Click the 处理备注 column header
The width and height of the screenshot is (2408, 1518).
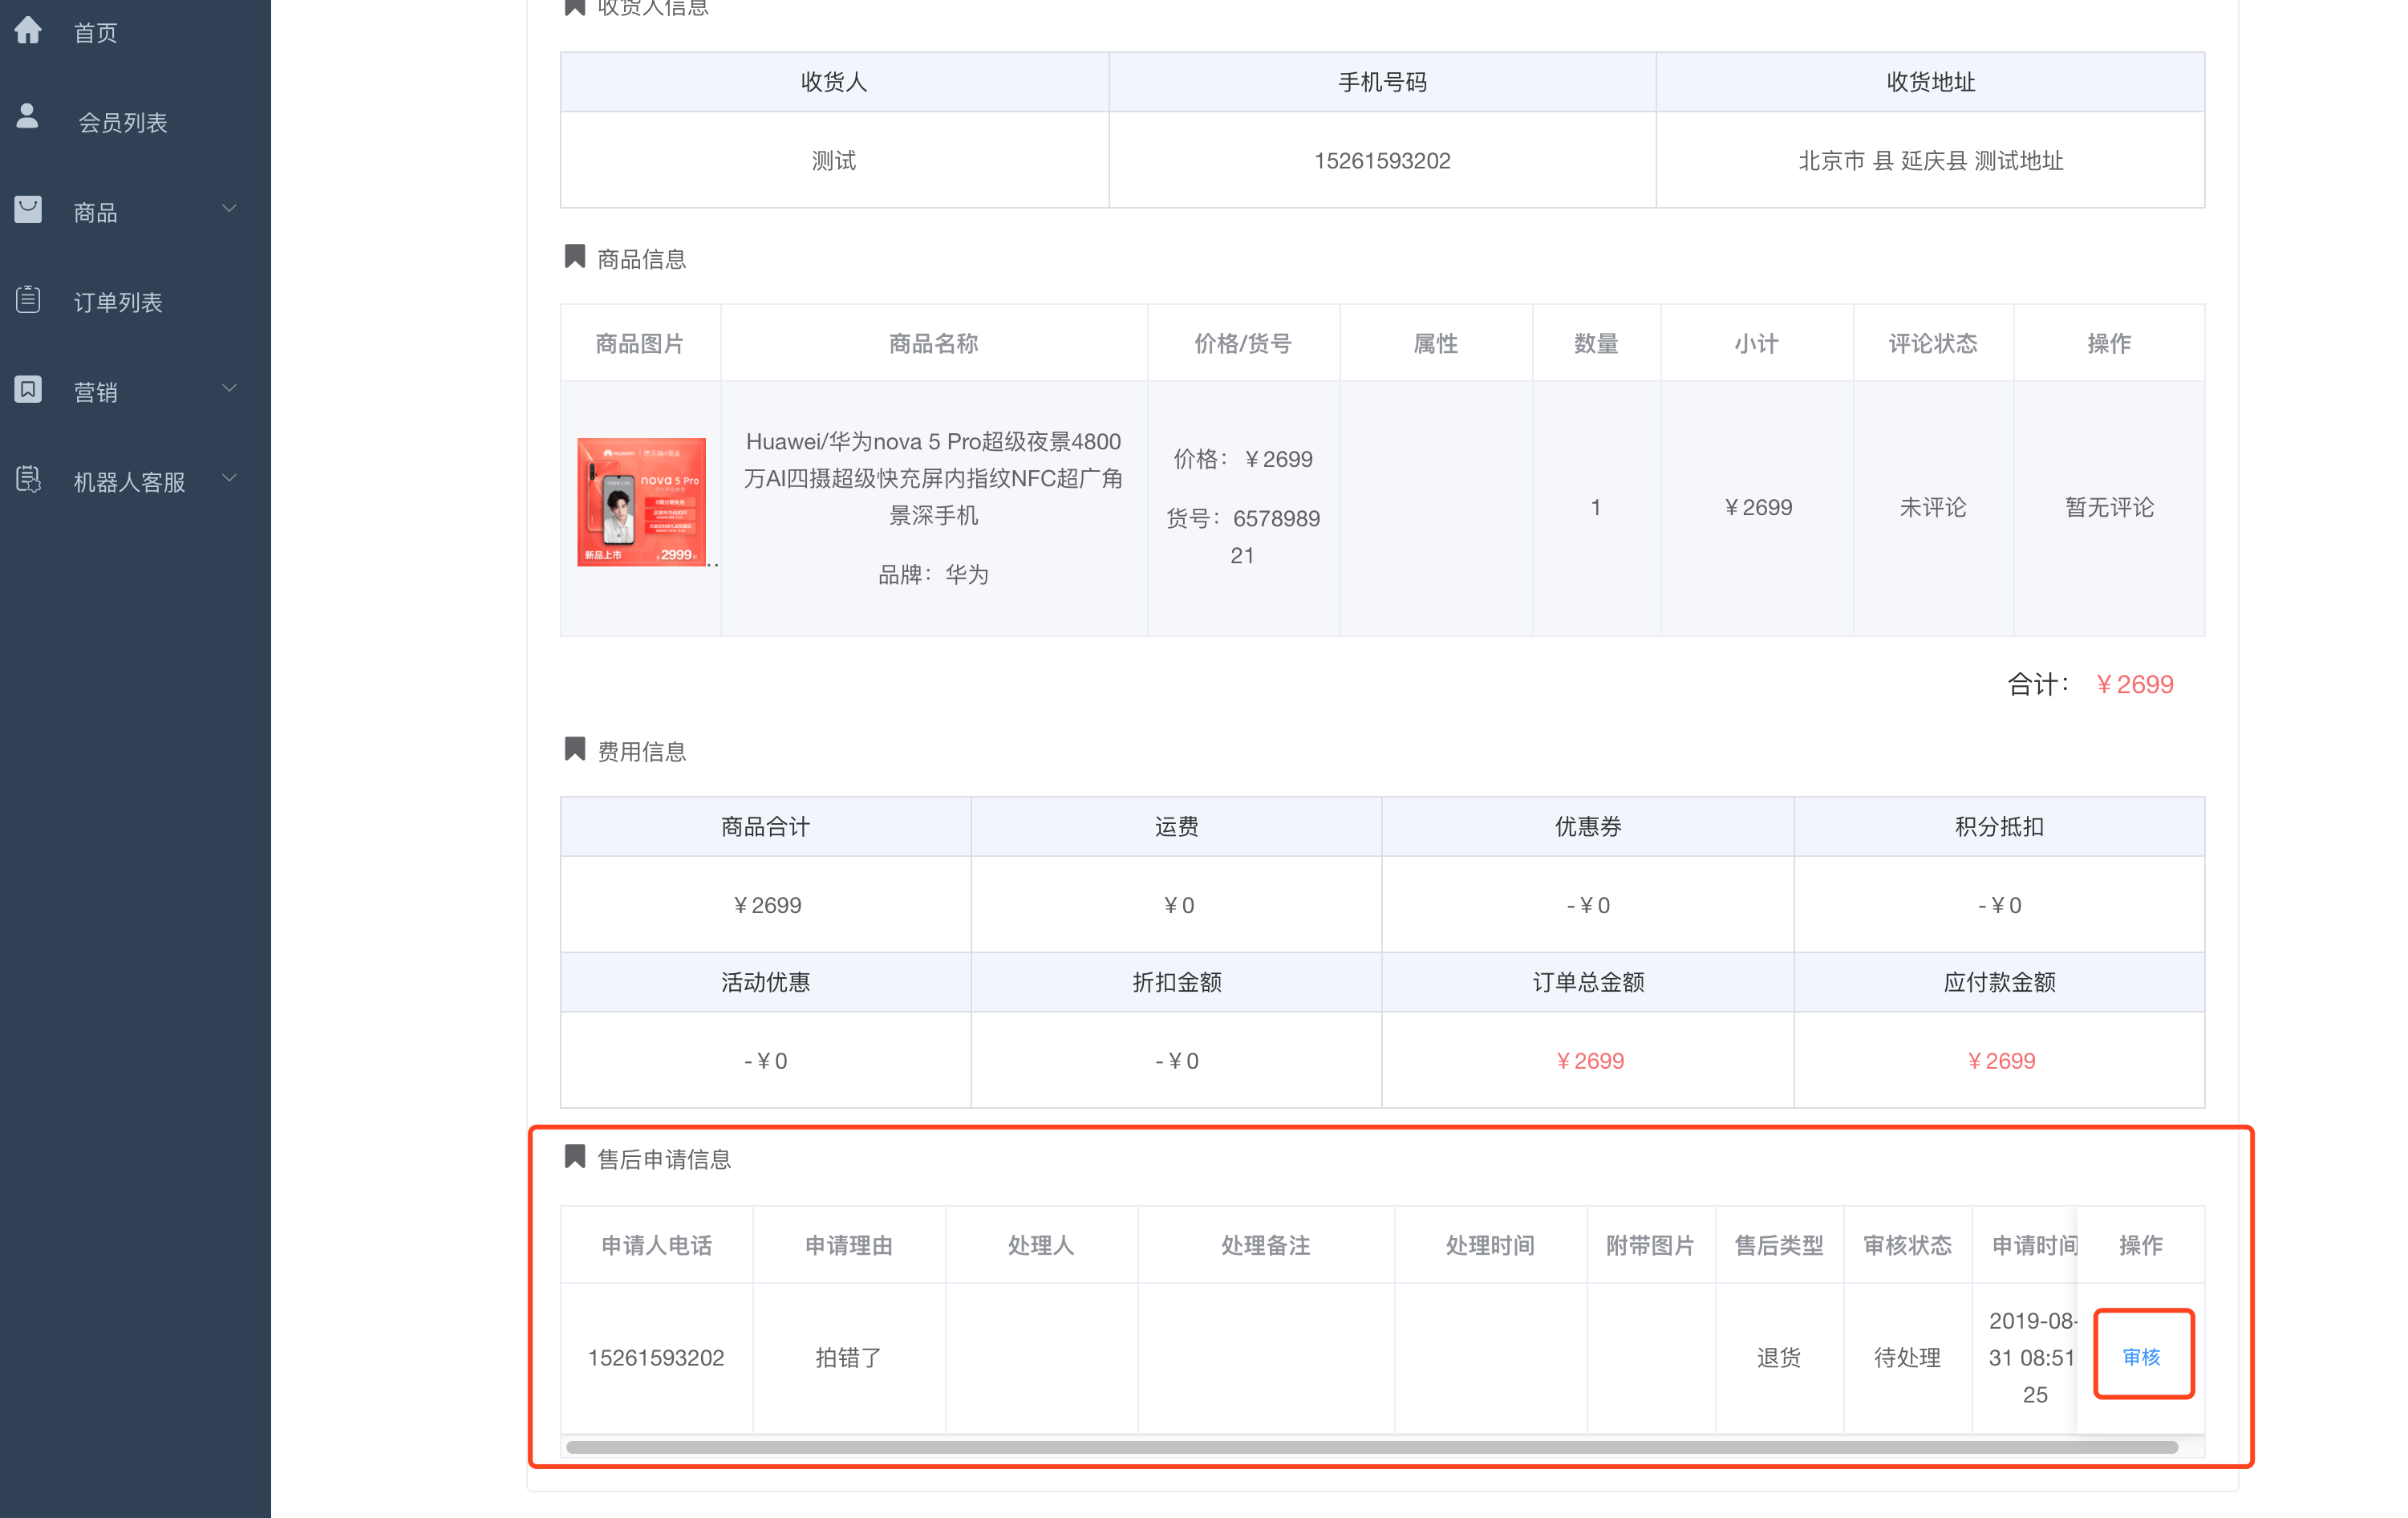pyautogui.click(x=1266, y=1246)
